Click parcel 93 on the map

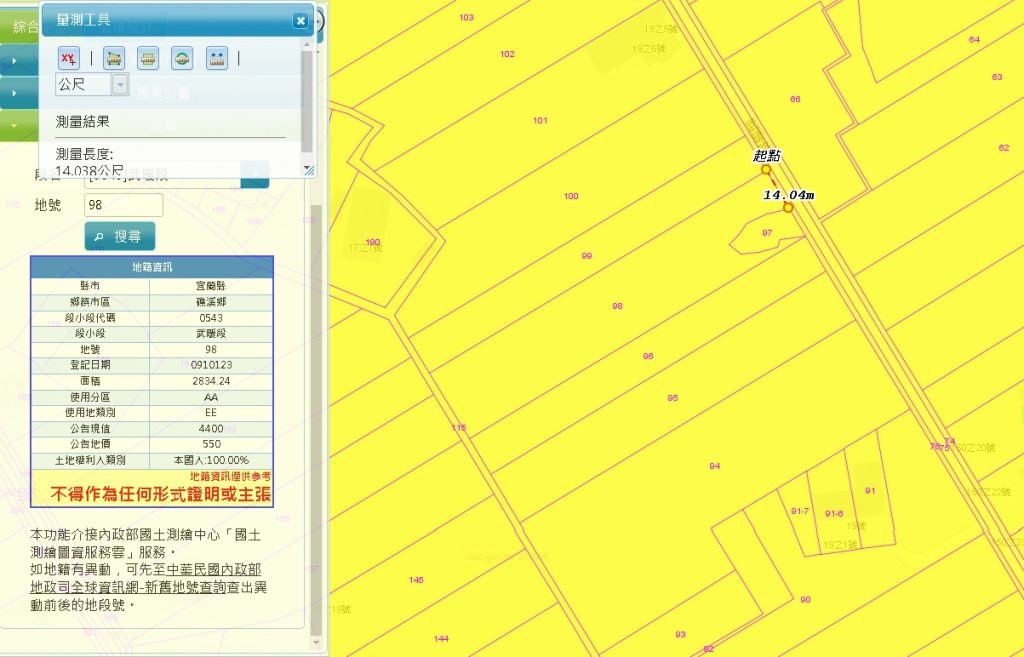pos(680,634)
